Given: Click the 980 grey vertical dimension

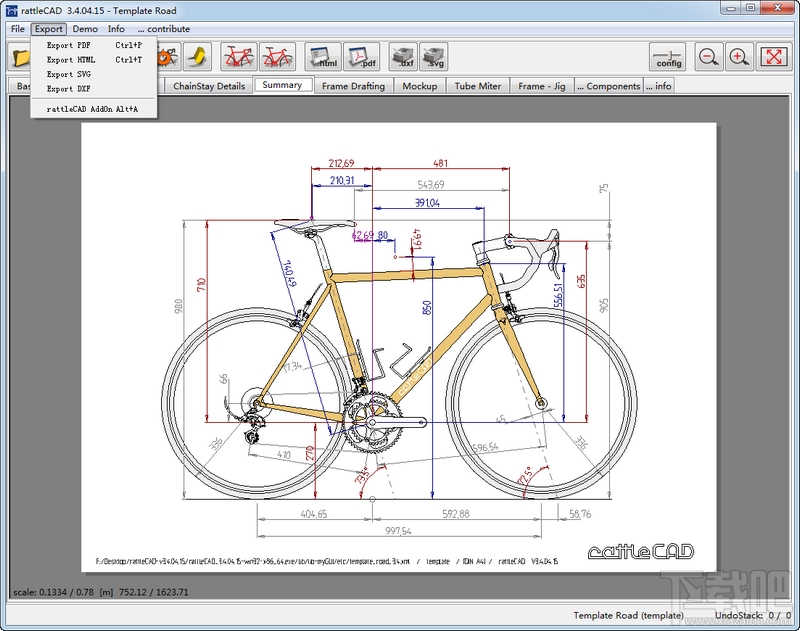Looking at the screenshot, I should click(179, 306).
